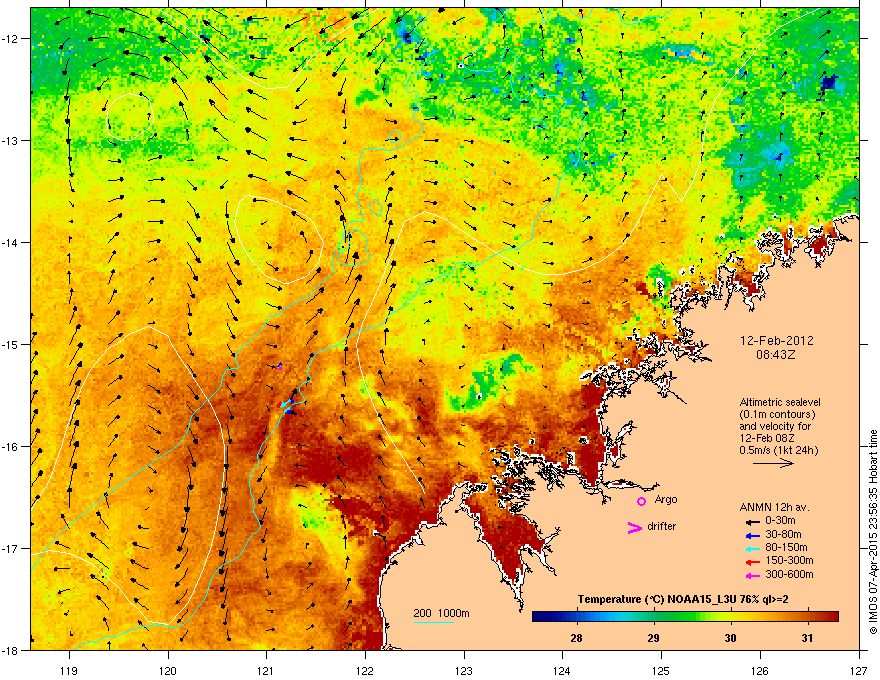
Task: Click the longitude axis label 121
Action: (266, 670)
